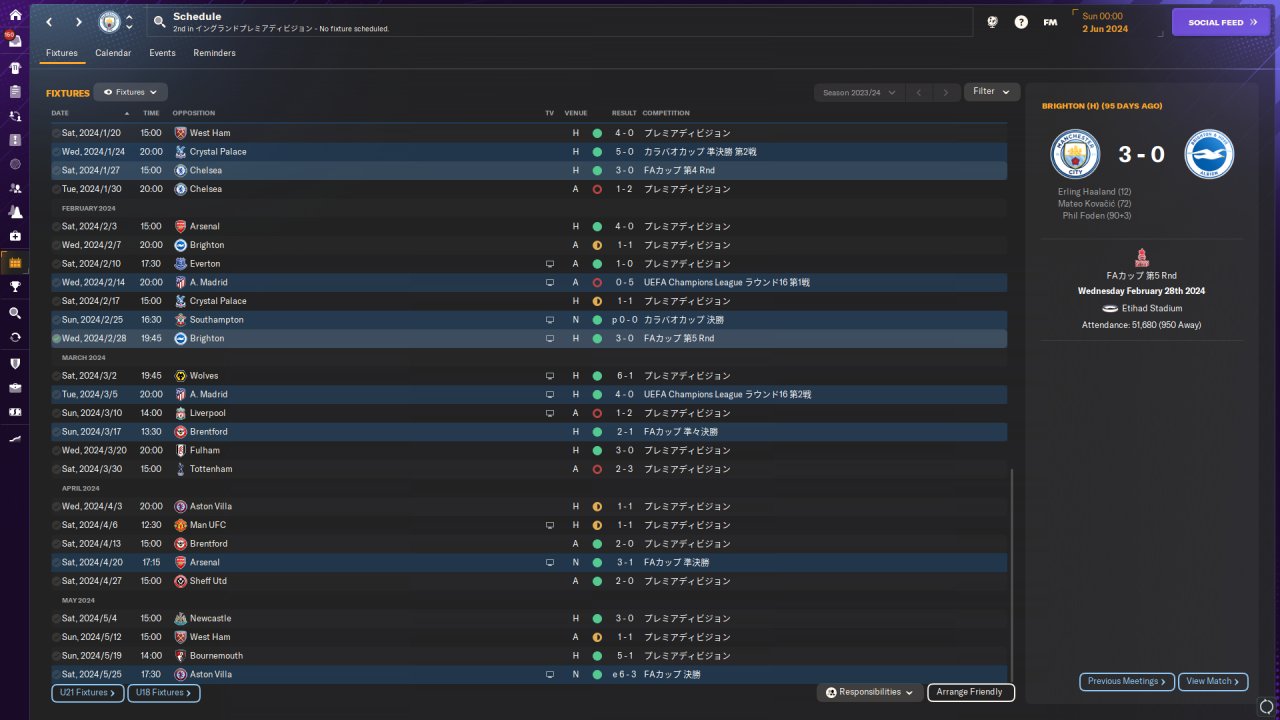The image size is (1280, 720).
Task: Switch to the Reminders tab
Action: 215,53
